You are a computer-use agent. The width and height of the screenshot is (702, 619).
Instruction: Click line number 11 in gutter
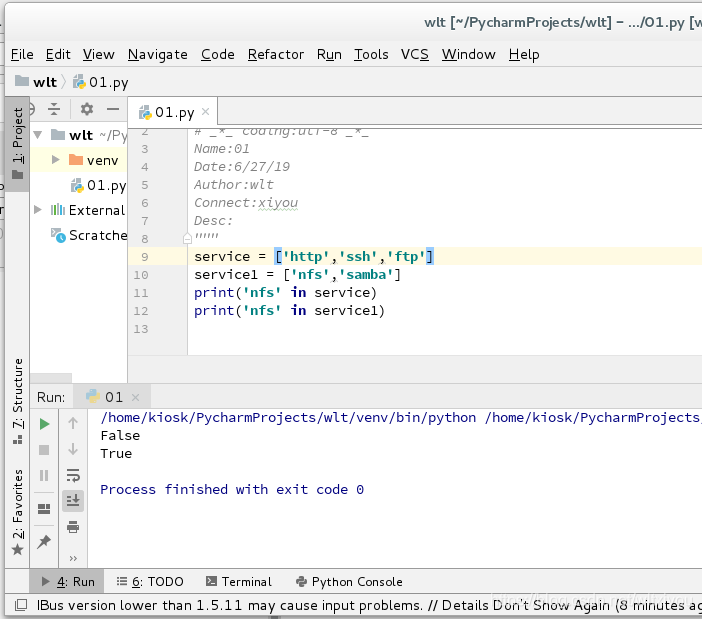point(141,293)
